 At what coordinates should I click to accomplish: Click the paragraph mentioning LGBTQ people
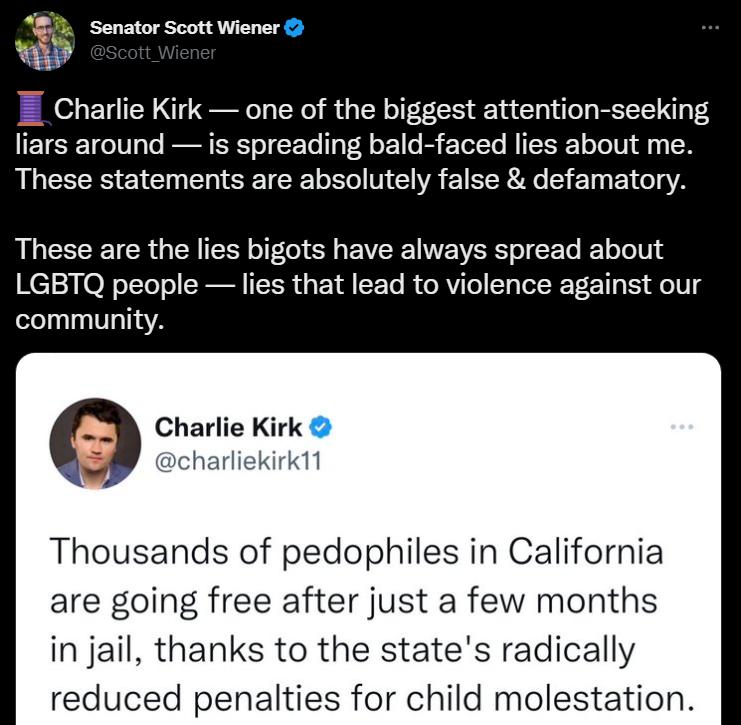tap(358, 284)
